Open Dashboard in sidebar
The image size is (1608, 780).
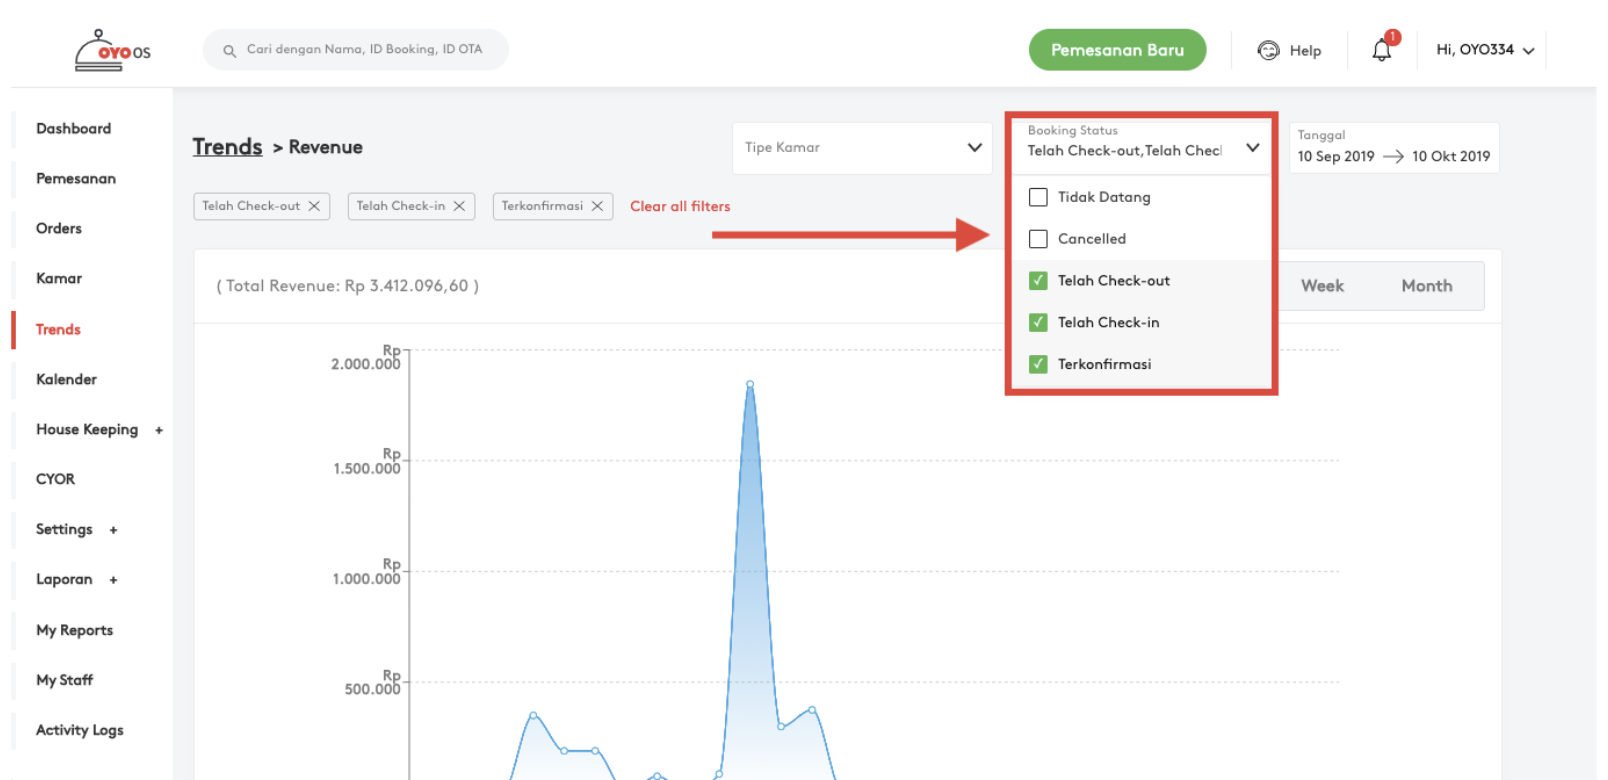click(x=73, y=129)
